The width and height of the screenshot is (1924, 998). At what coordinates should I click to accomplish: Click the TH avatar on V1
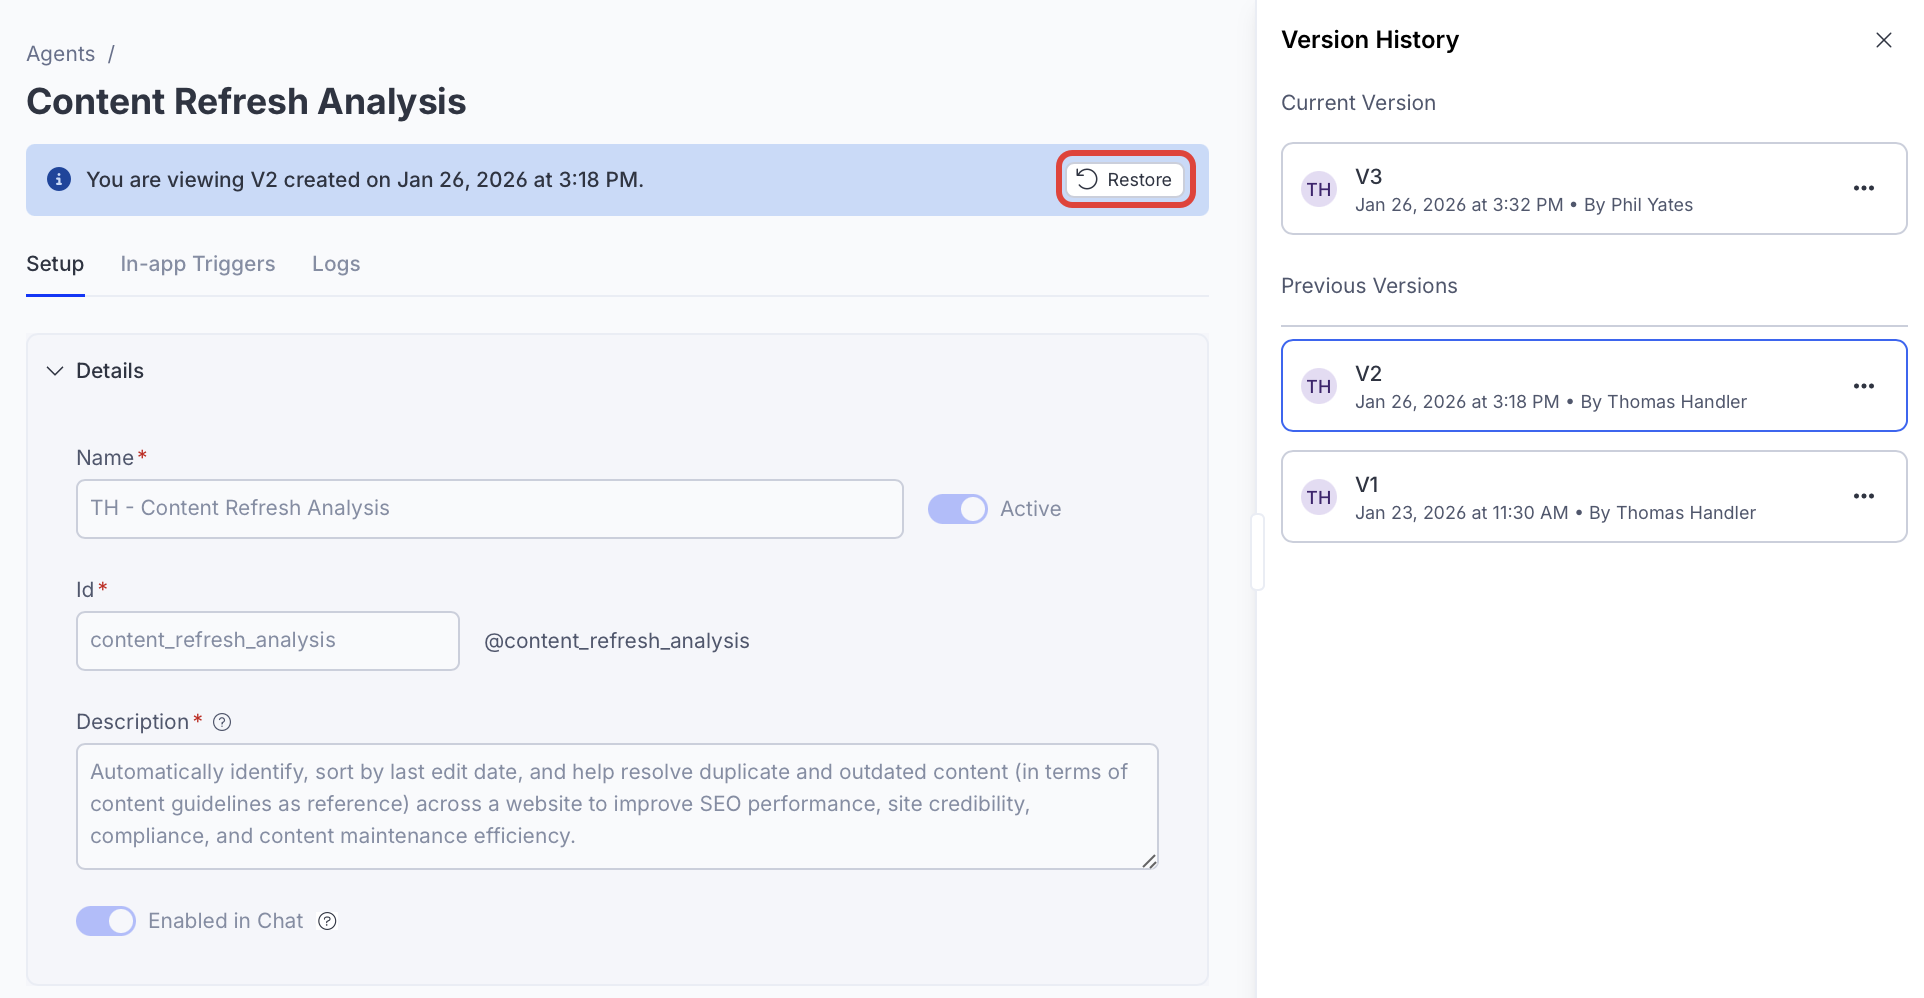coord(1318,497)
